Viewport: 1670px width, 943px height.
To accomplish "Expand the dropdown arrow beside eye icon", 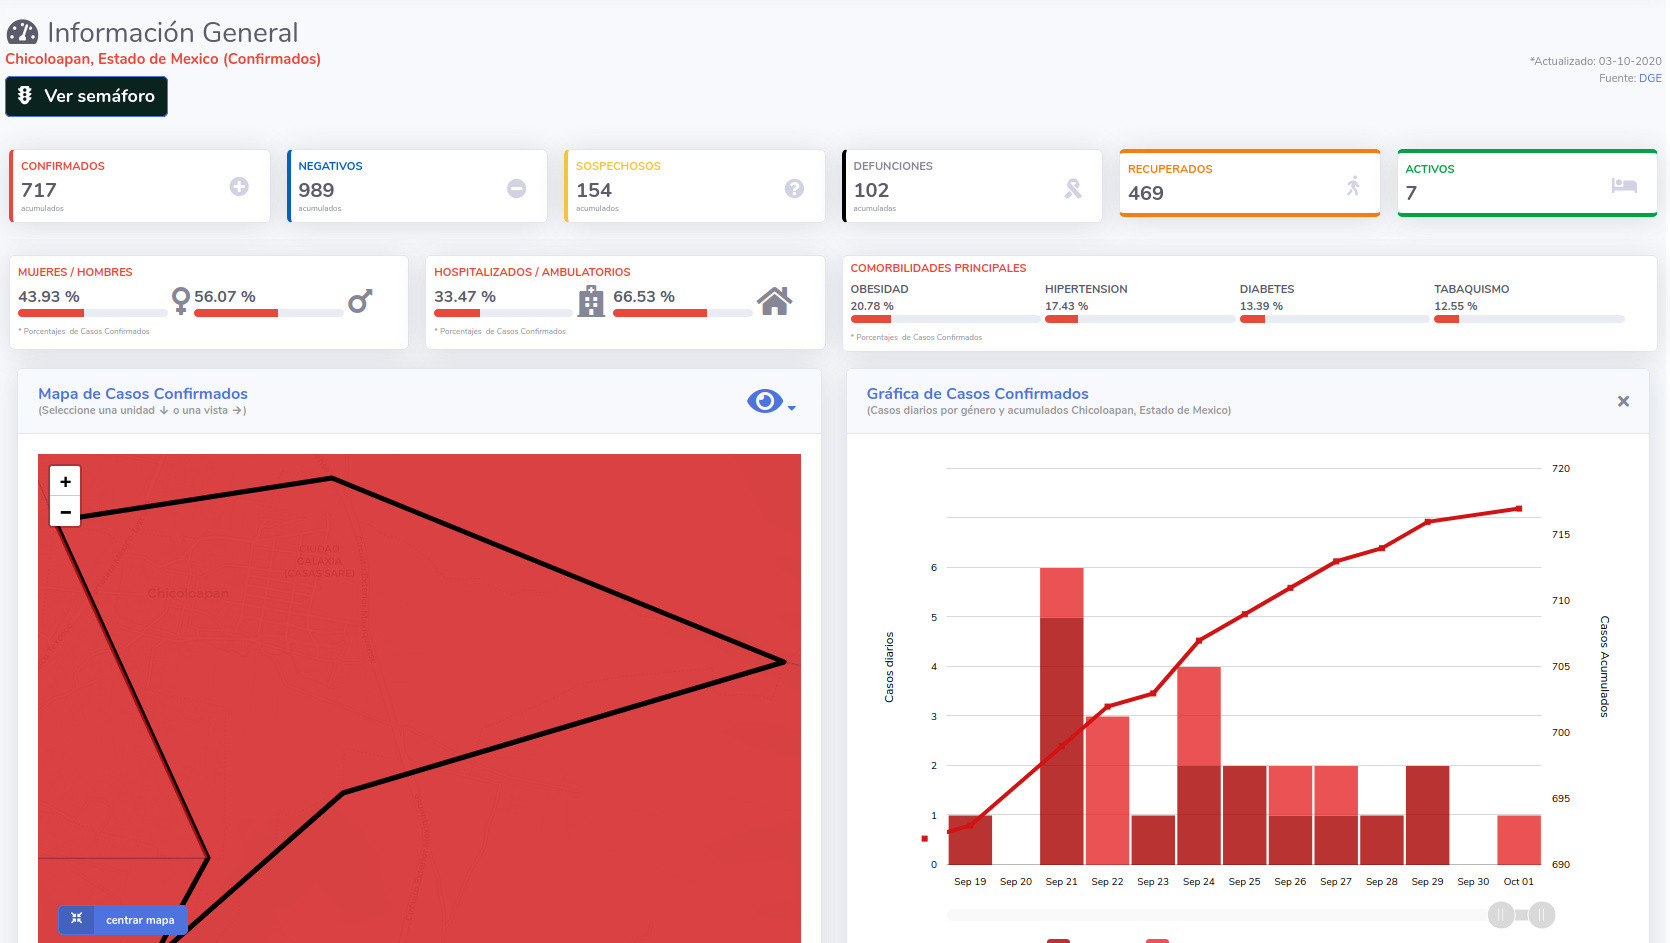I will coord(792,408).
